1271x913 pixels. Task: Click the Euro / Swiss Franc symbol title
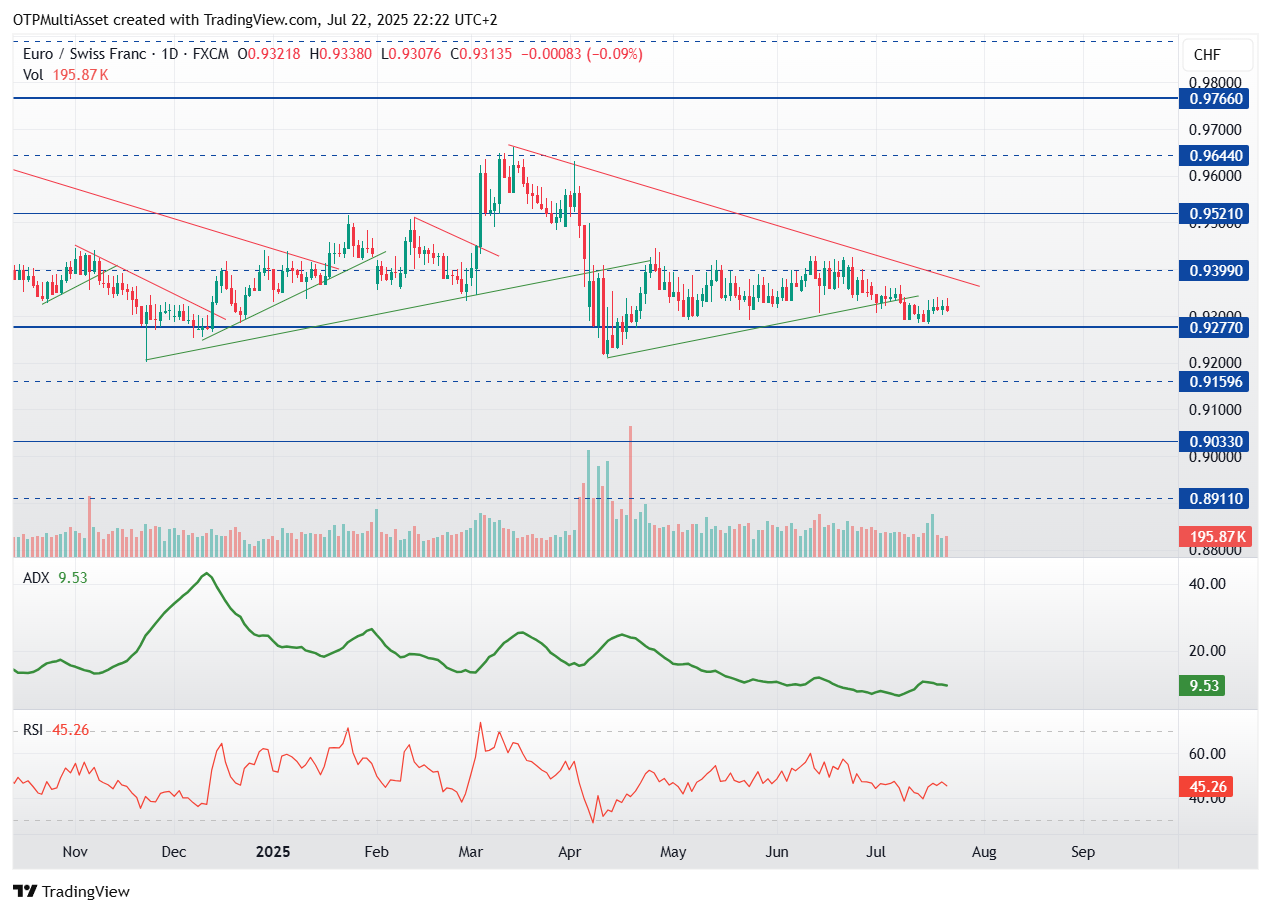[86, 54]
